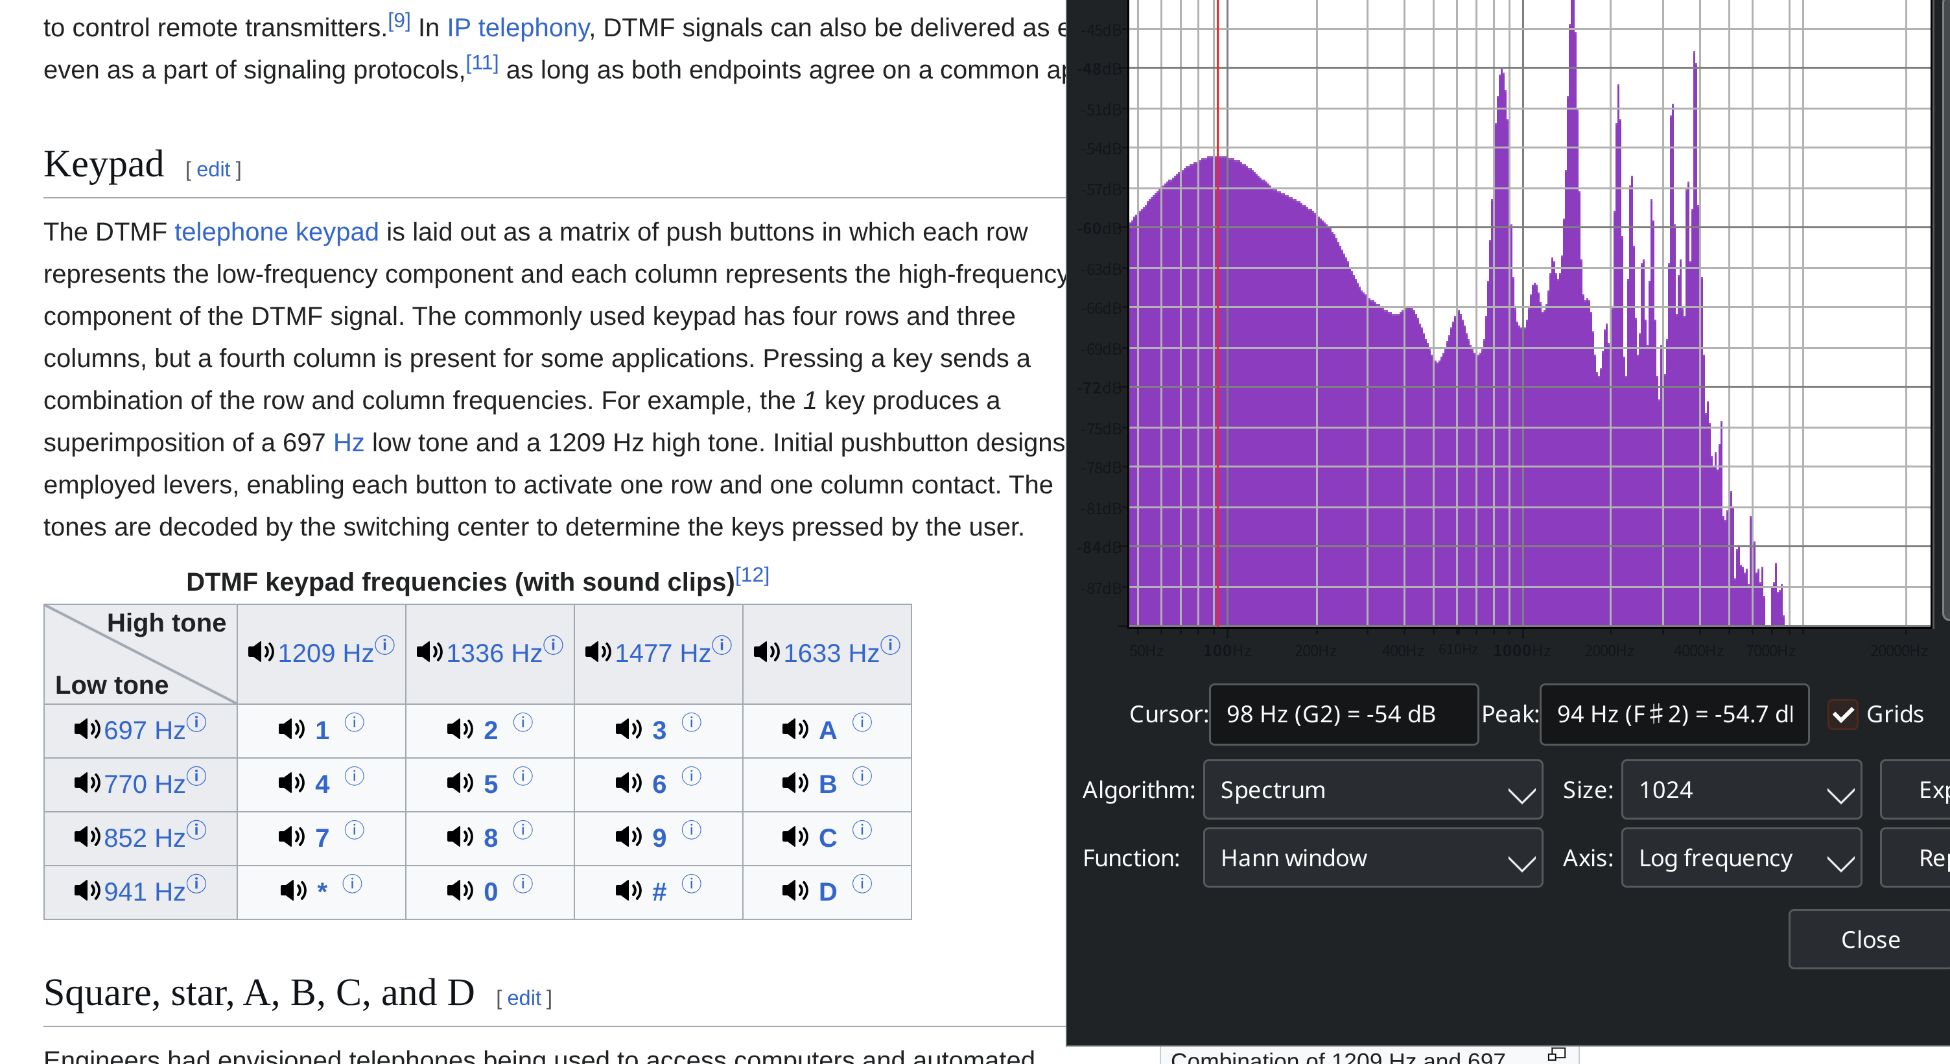This screenshot has height=1064, width=1950.
Task: Open the Axis Log frequency dropdown
Action: point(1740,858)
